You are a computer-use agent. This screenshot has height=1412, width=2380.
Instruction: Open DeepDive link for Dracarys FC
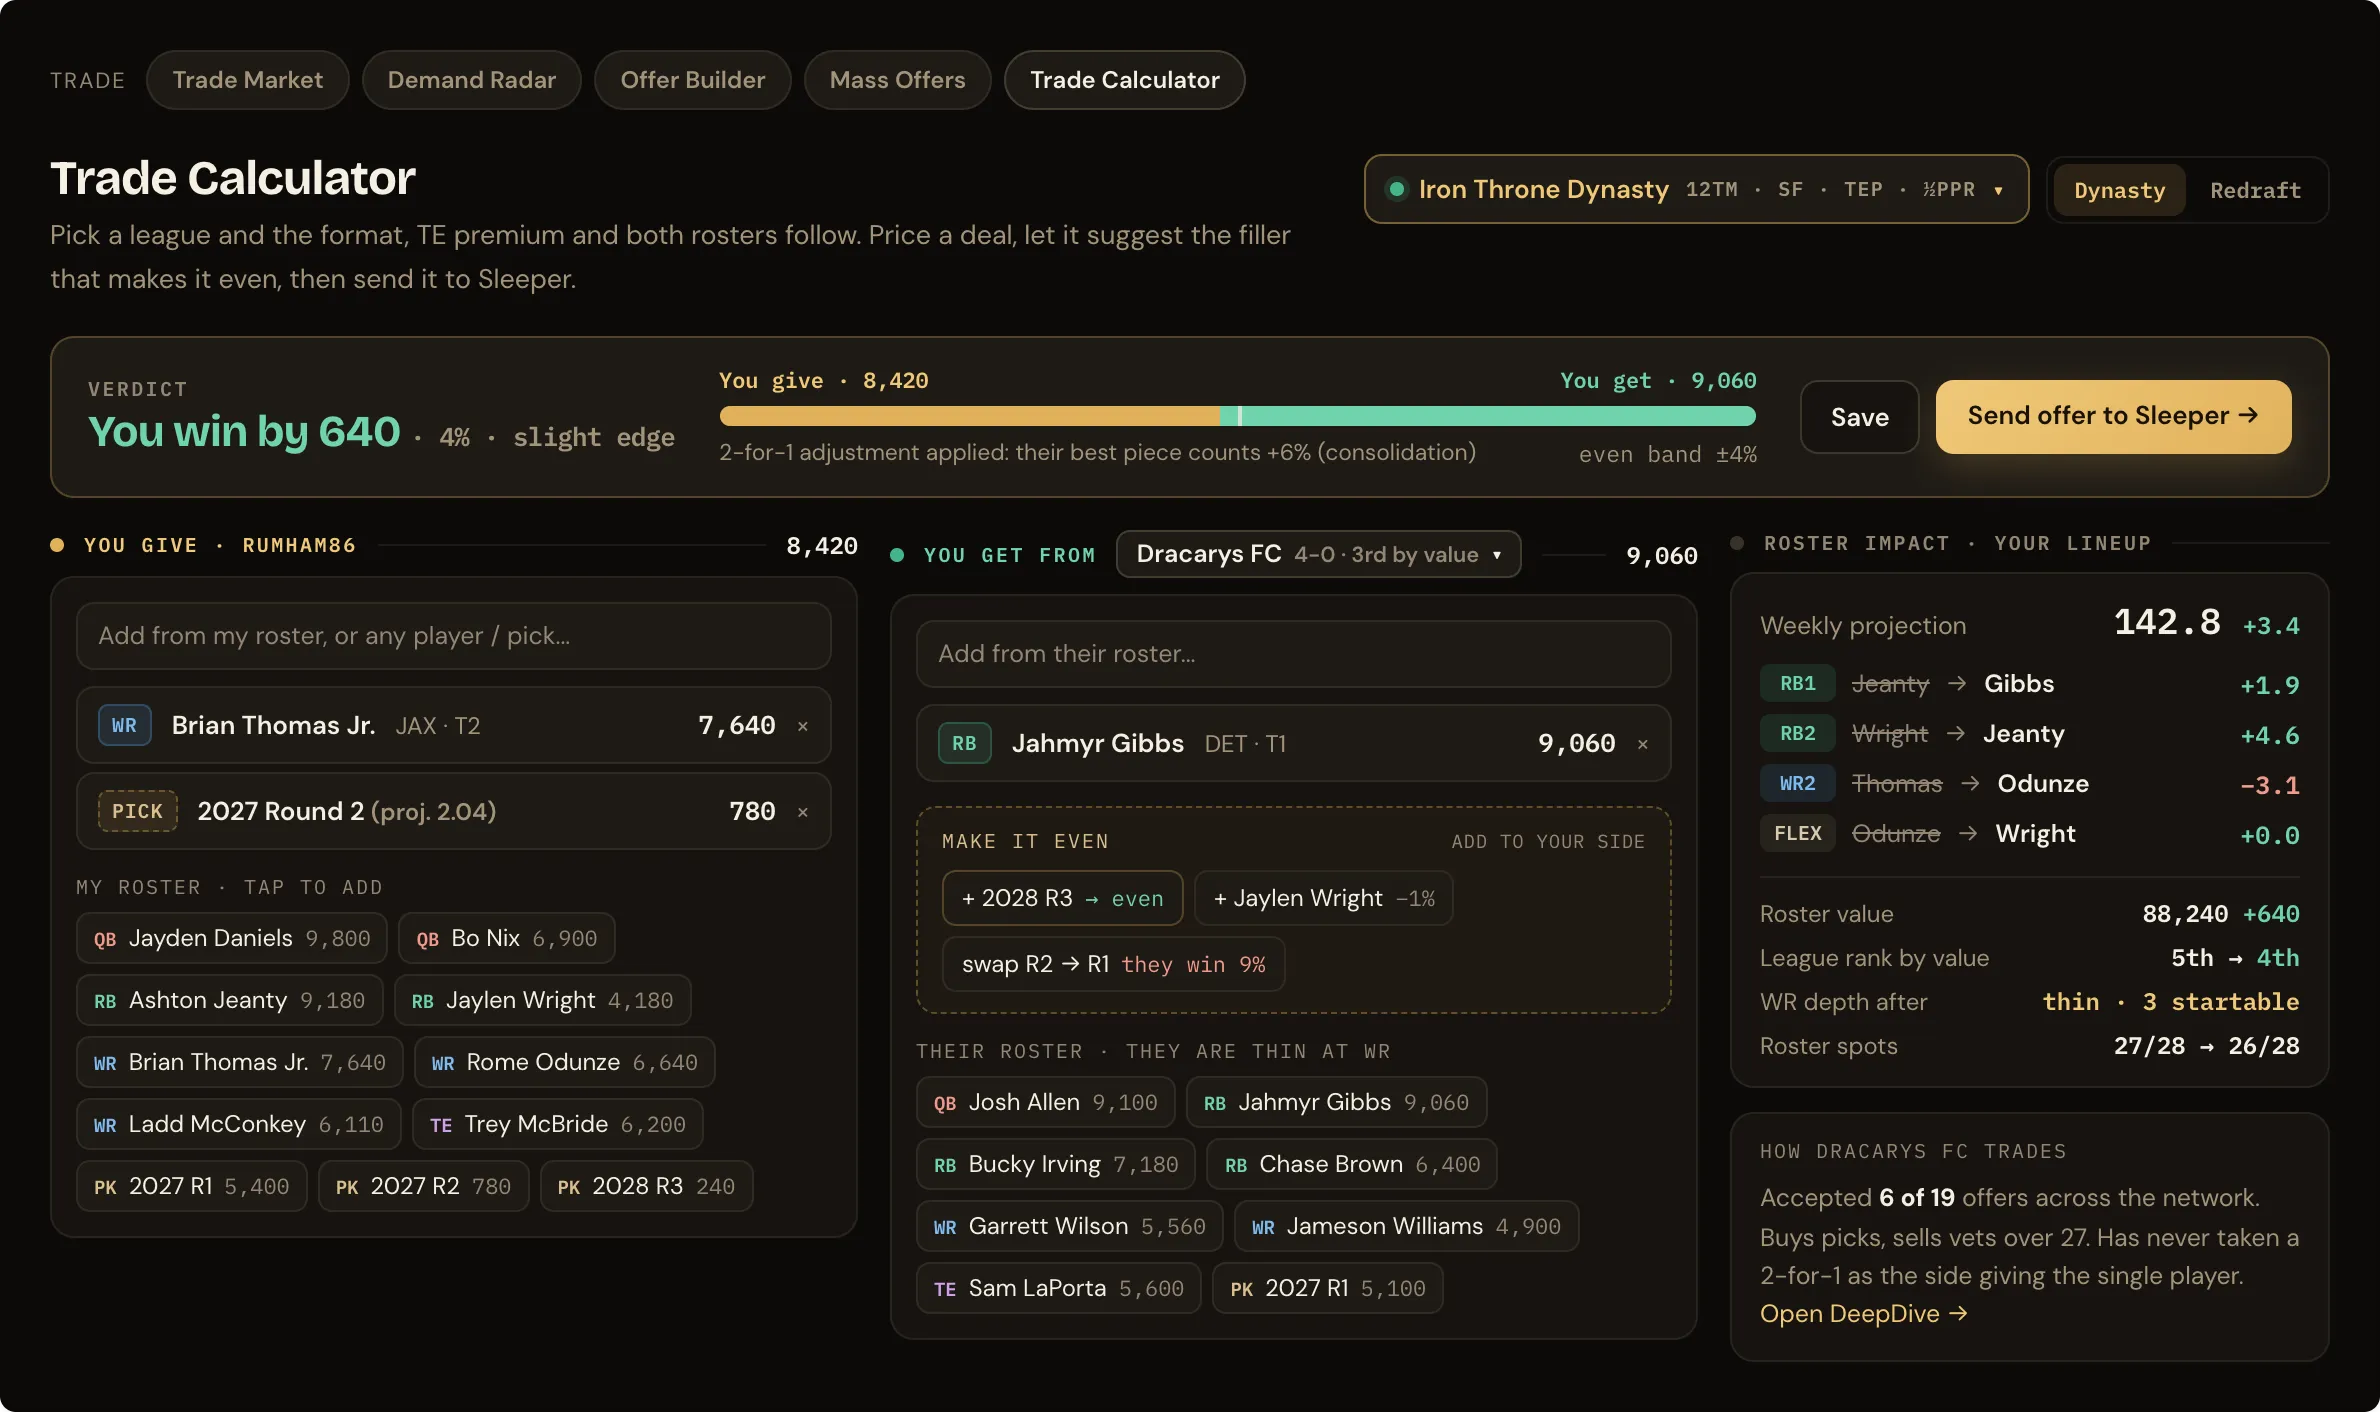tap(1863, 1313)
